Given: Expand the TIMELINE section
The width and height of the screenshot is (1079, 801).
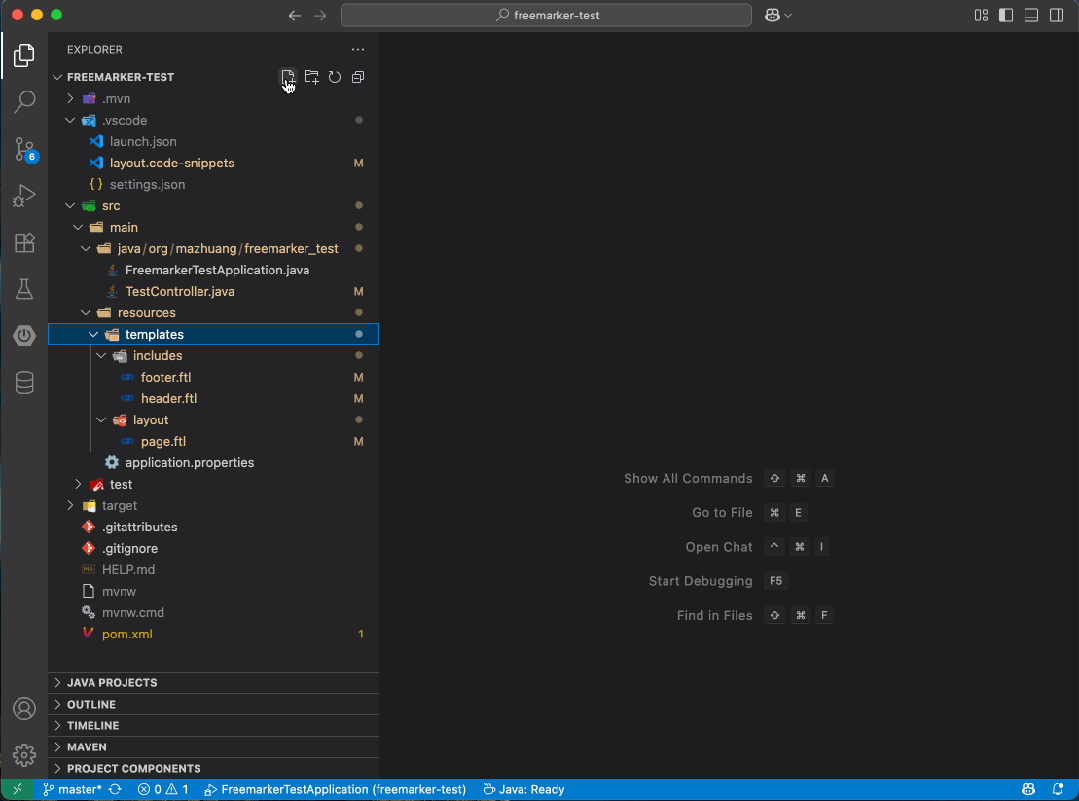Looking at the screenshot, I should (213, 726).
